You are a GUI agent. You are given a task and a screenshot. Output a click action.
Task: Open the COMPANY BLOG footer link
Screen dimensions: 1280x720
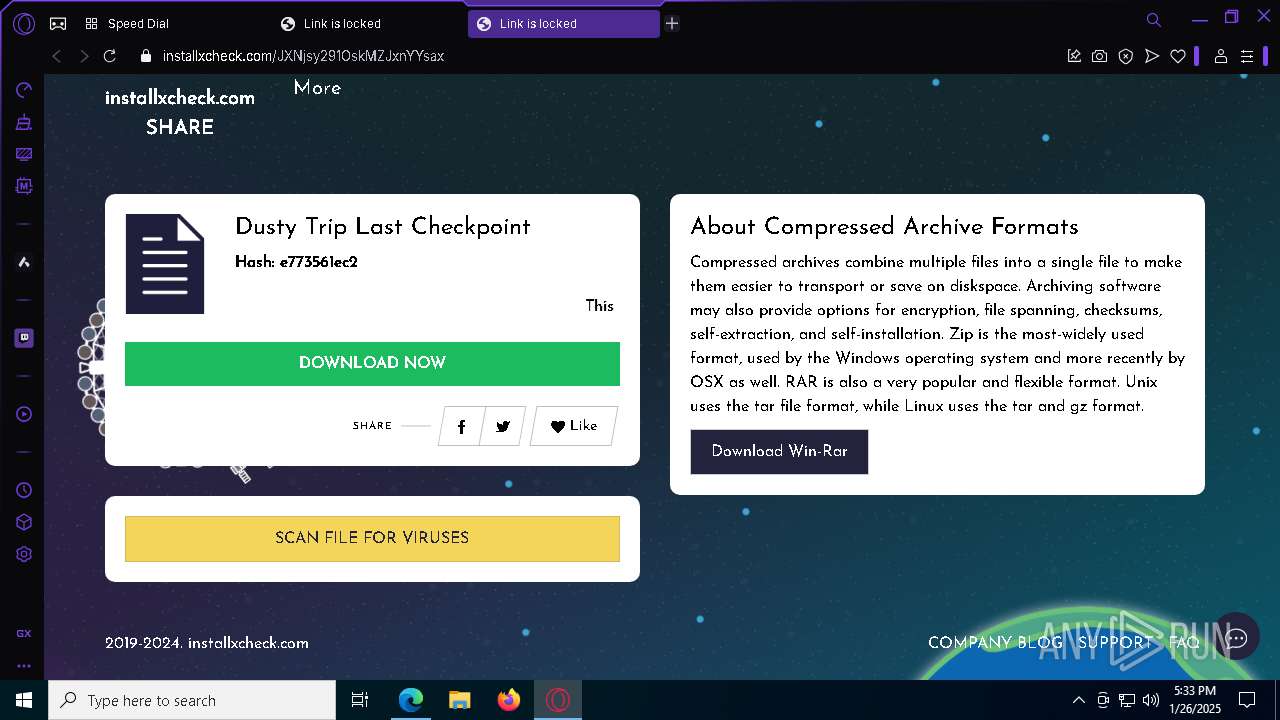click(x=995, y=643)
